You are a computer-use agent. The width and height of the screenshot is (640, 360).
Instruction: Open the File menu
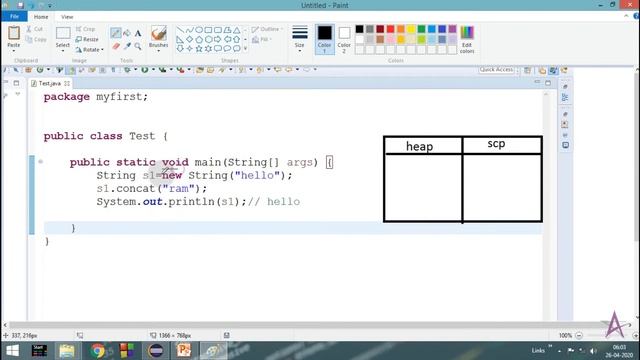(x=14, y=16)
